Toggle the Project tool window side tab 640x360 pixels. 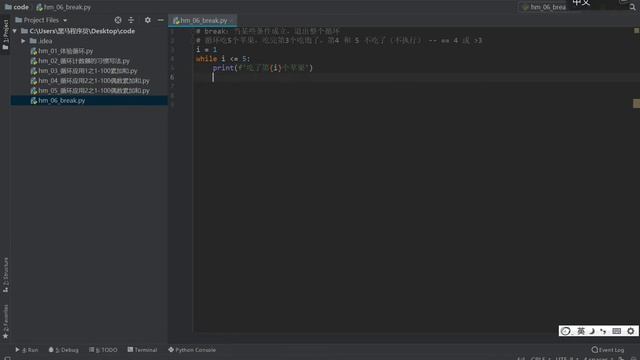[5, 35]
